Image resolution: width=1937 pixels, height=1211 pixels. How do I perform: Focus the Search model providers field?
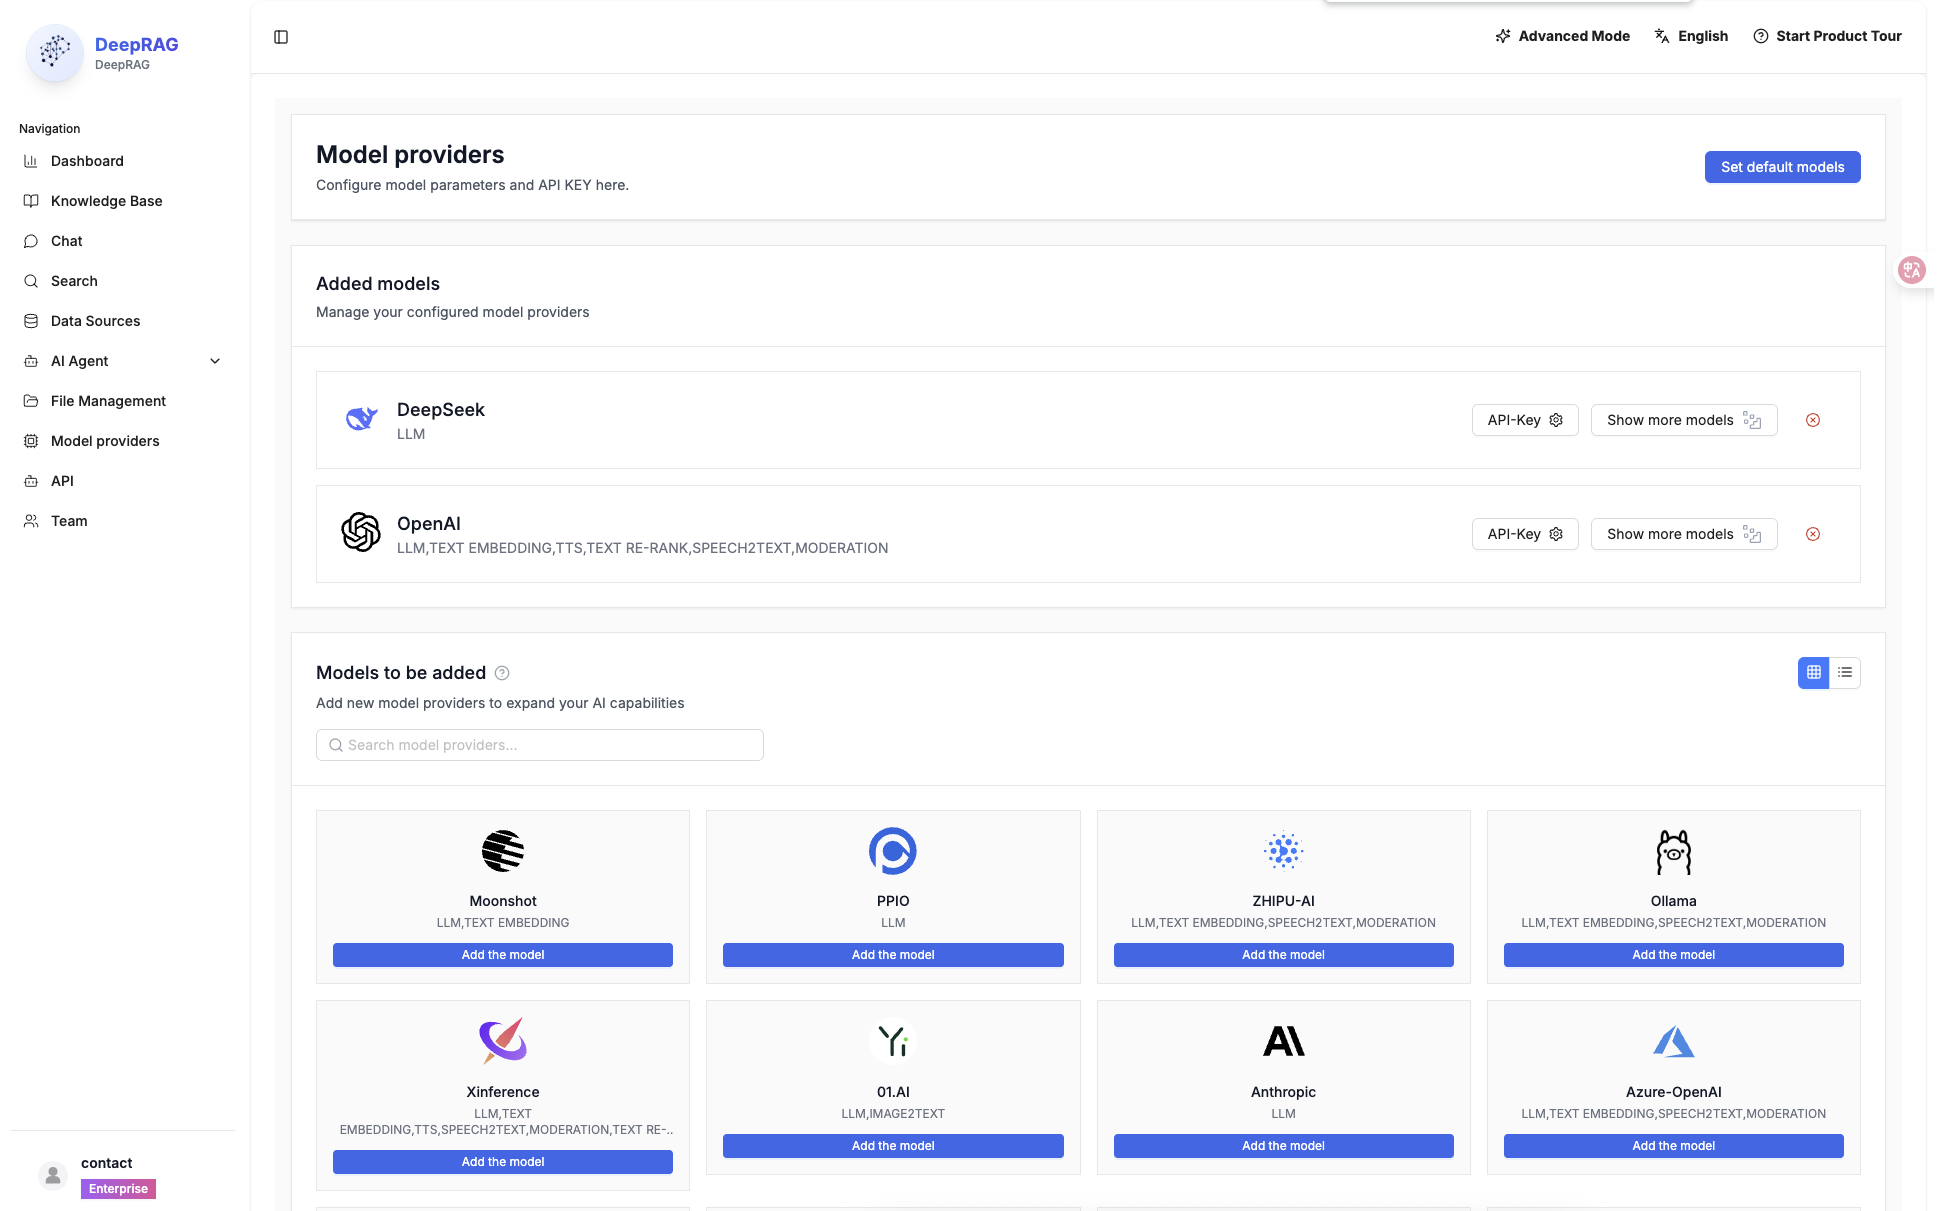pyautogui.click(x=540, y=745)
